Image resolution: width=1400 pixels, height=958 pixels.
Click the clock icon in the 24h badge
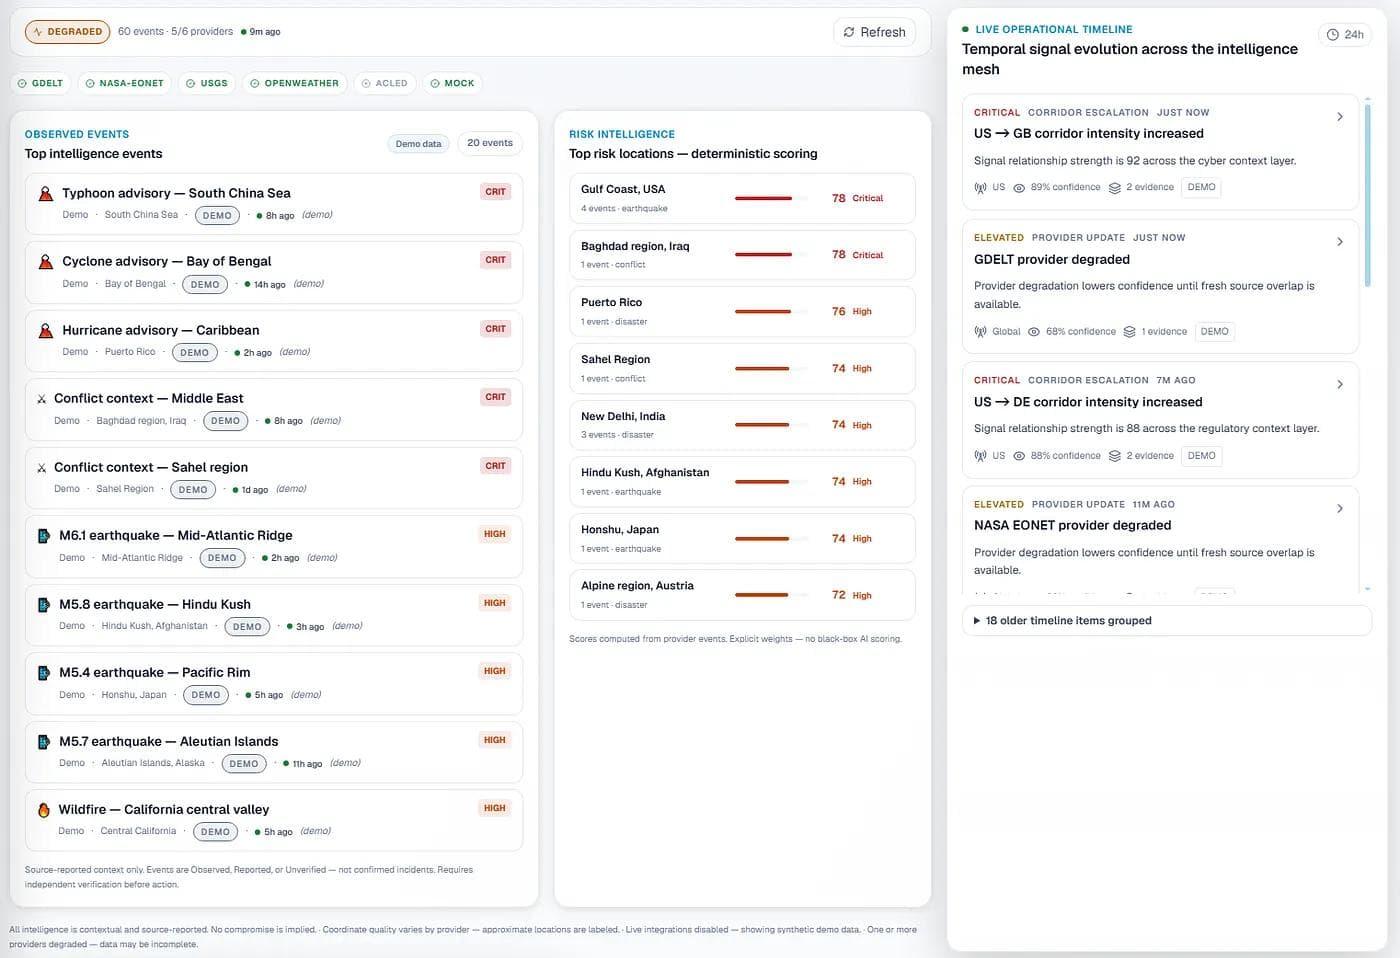pos(1333,35)
